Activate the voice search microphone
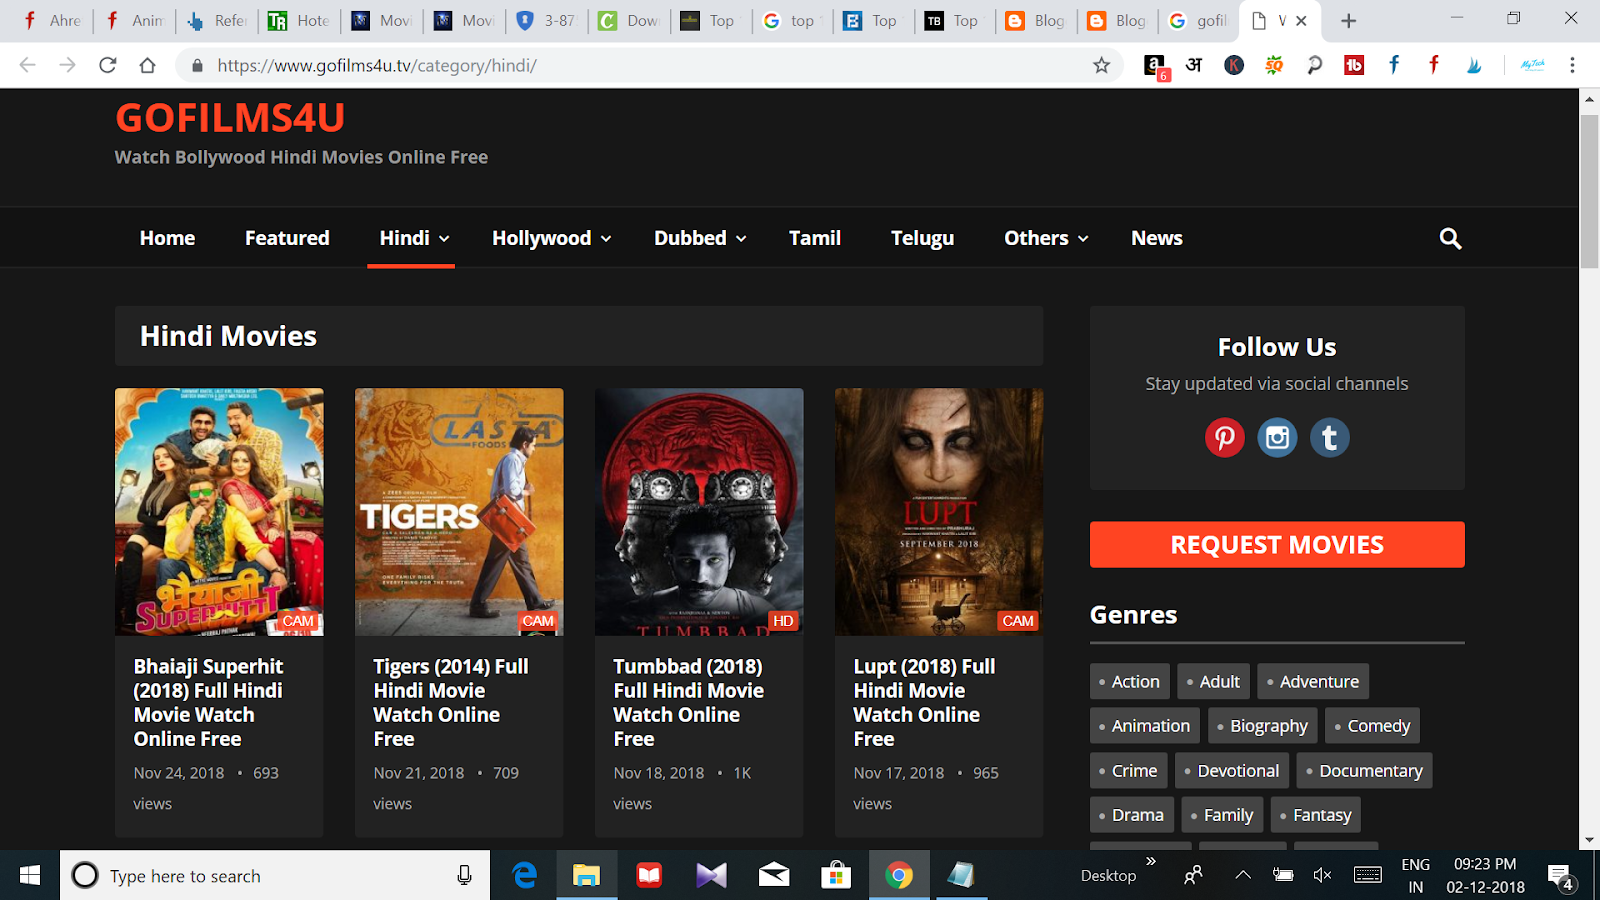The width and height of the screenshot is (1600, 900). pyautogui.click(x=464, y=875)
